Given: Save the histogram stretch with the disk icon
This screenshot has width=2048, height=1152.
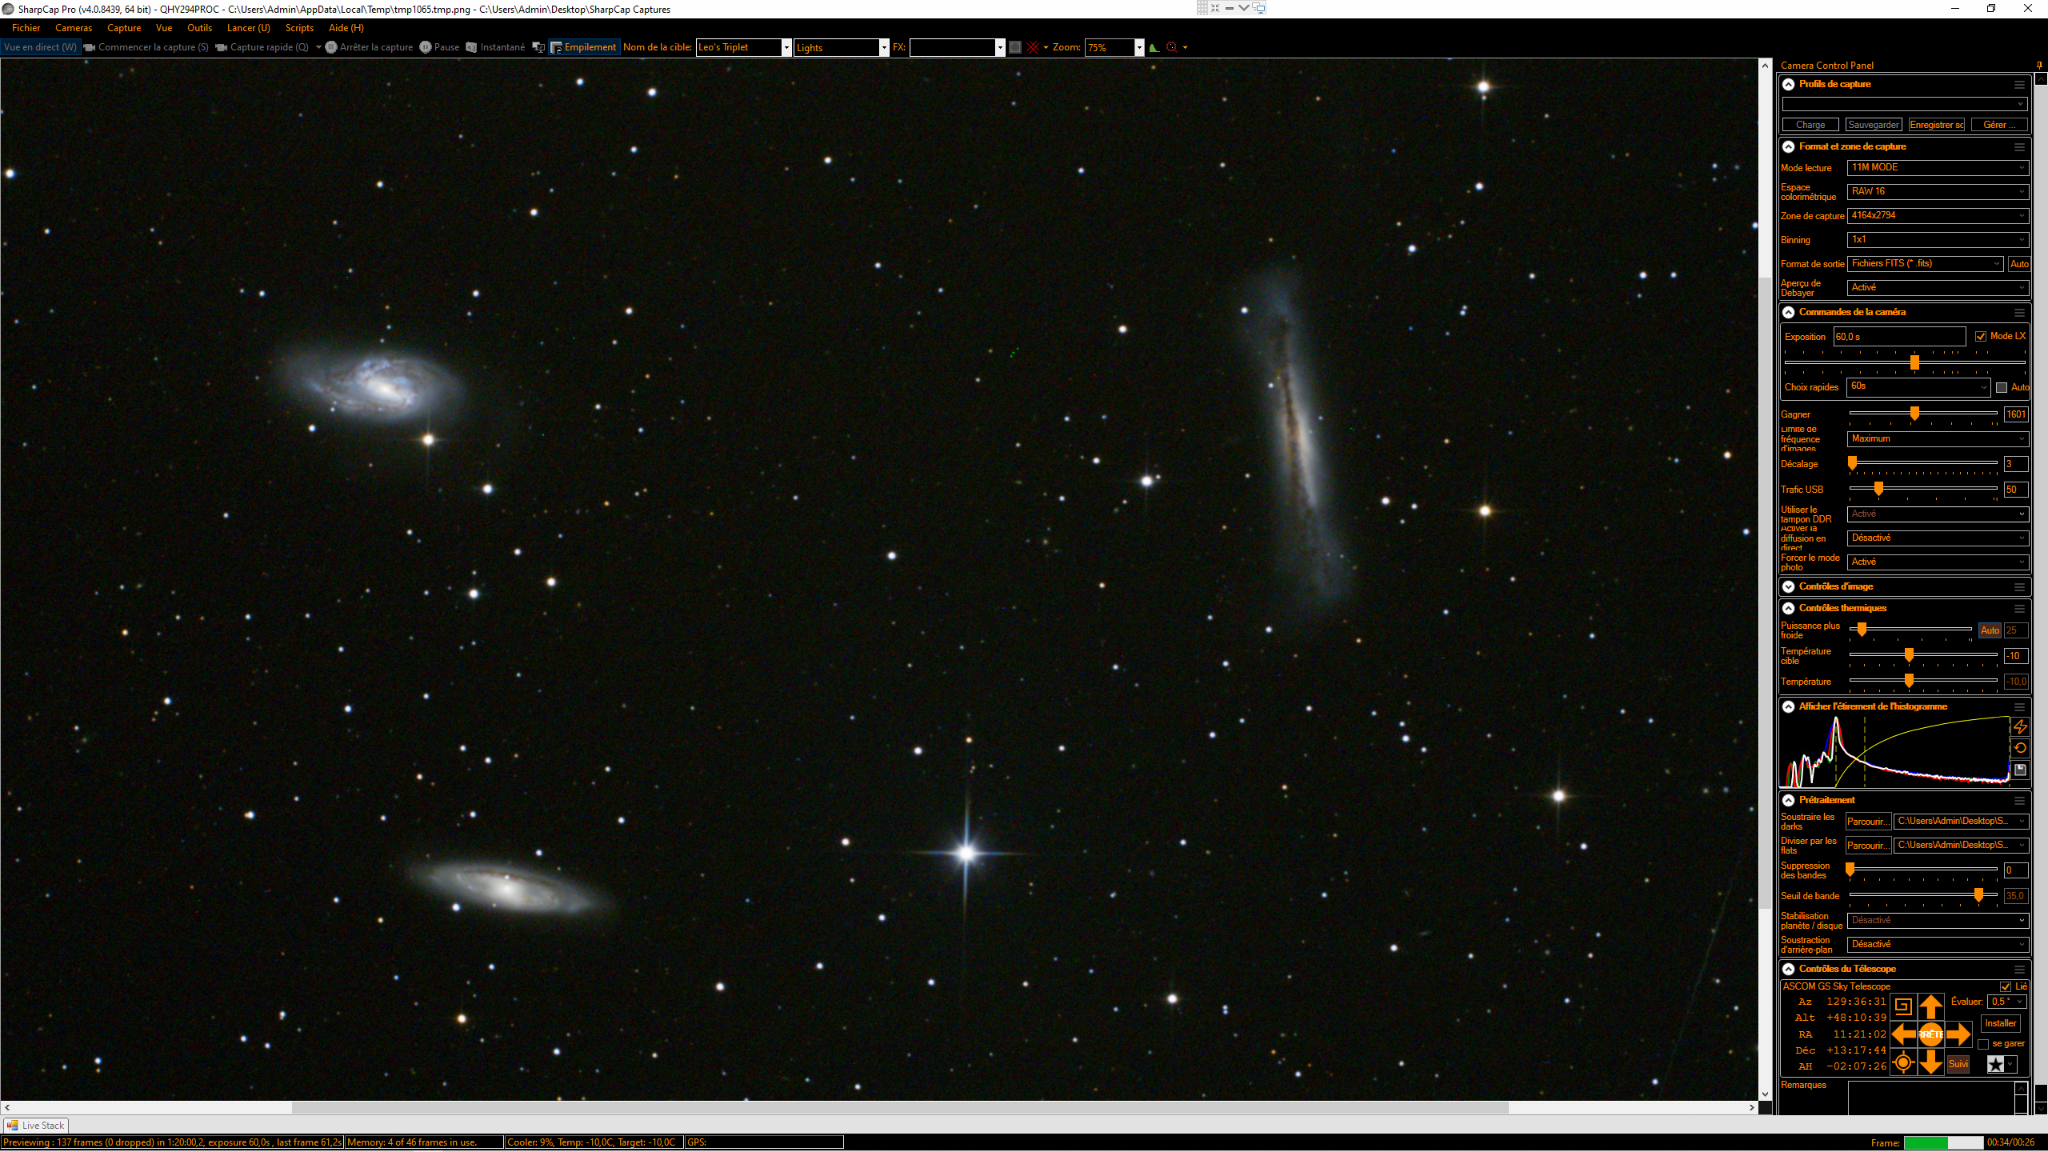Looking at the screenshot, I should (x=2020, y=769).
